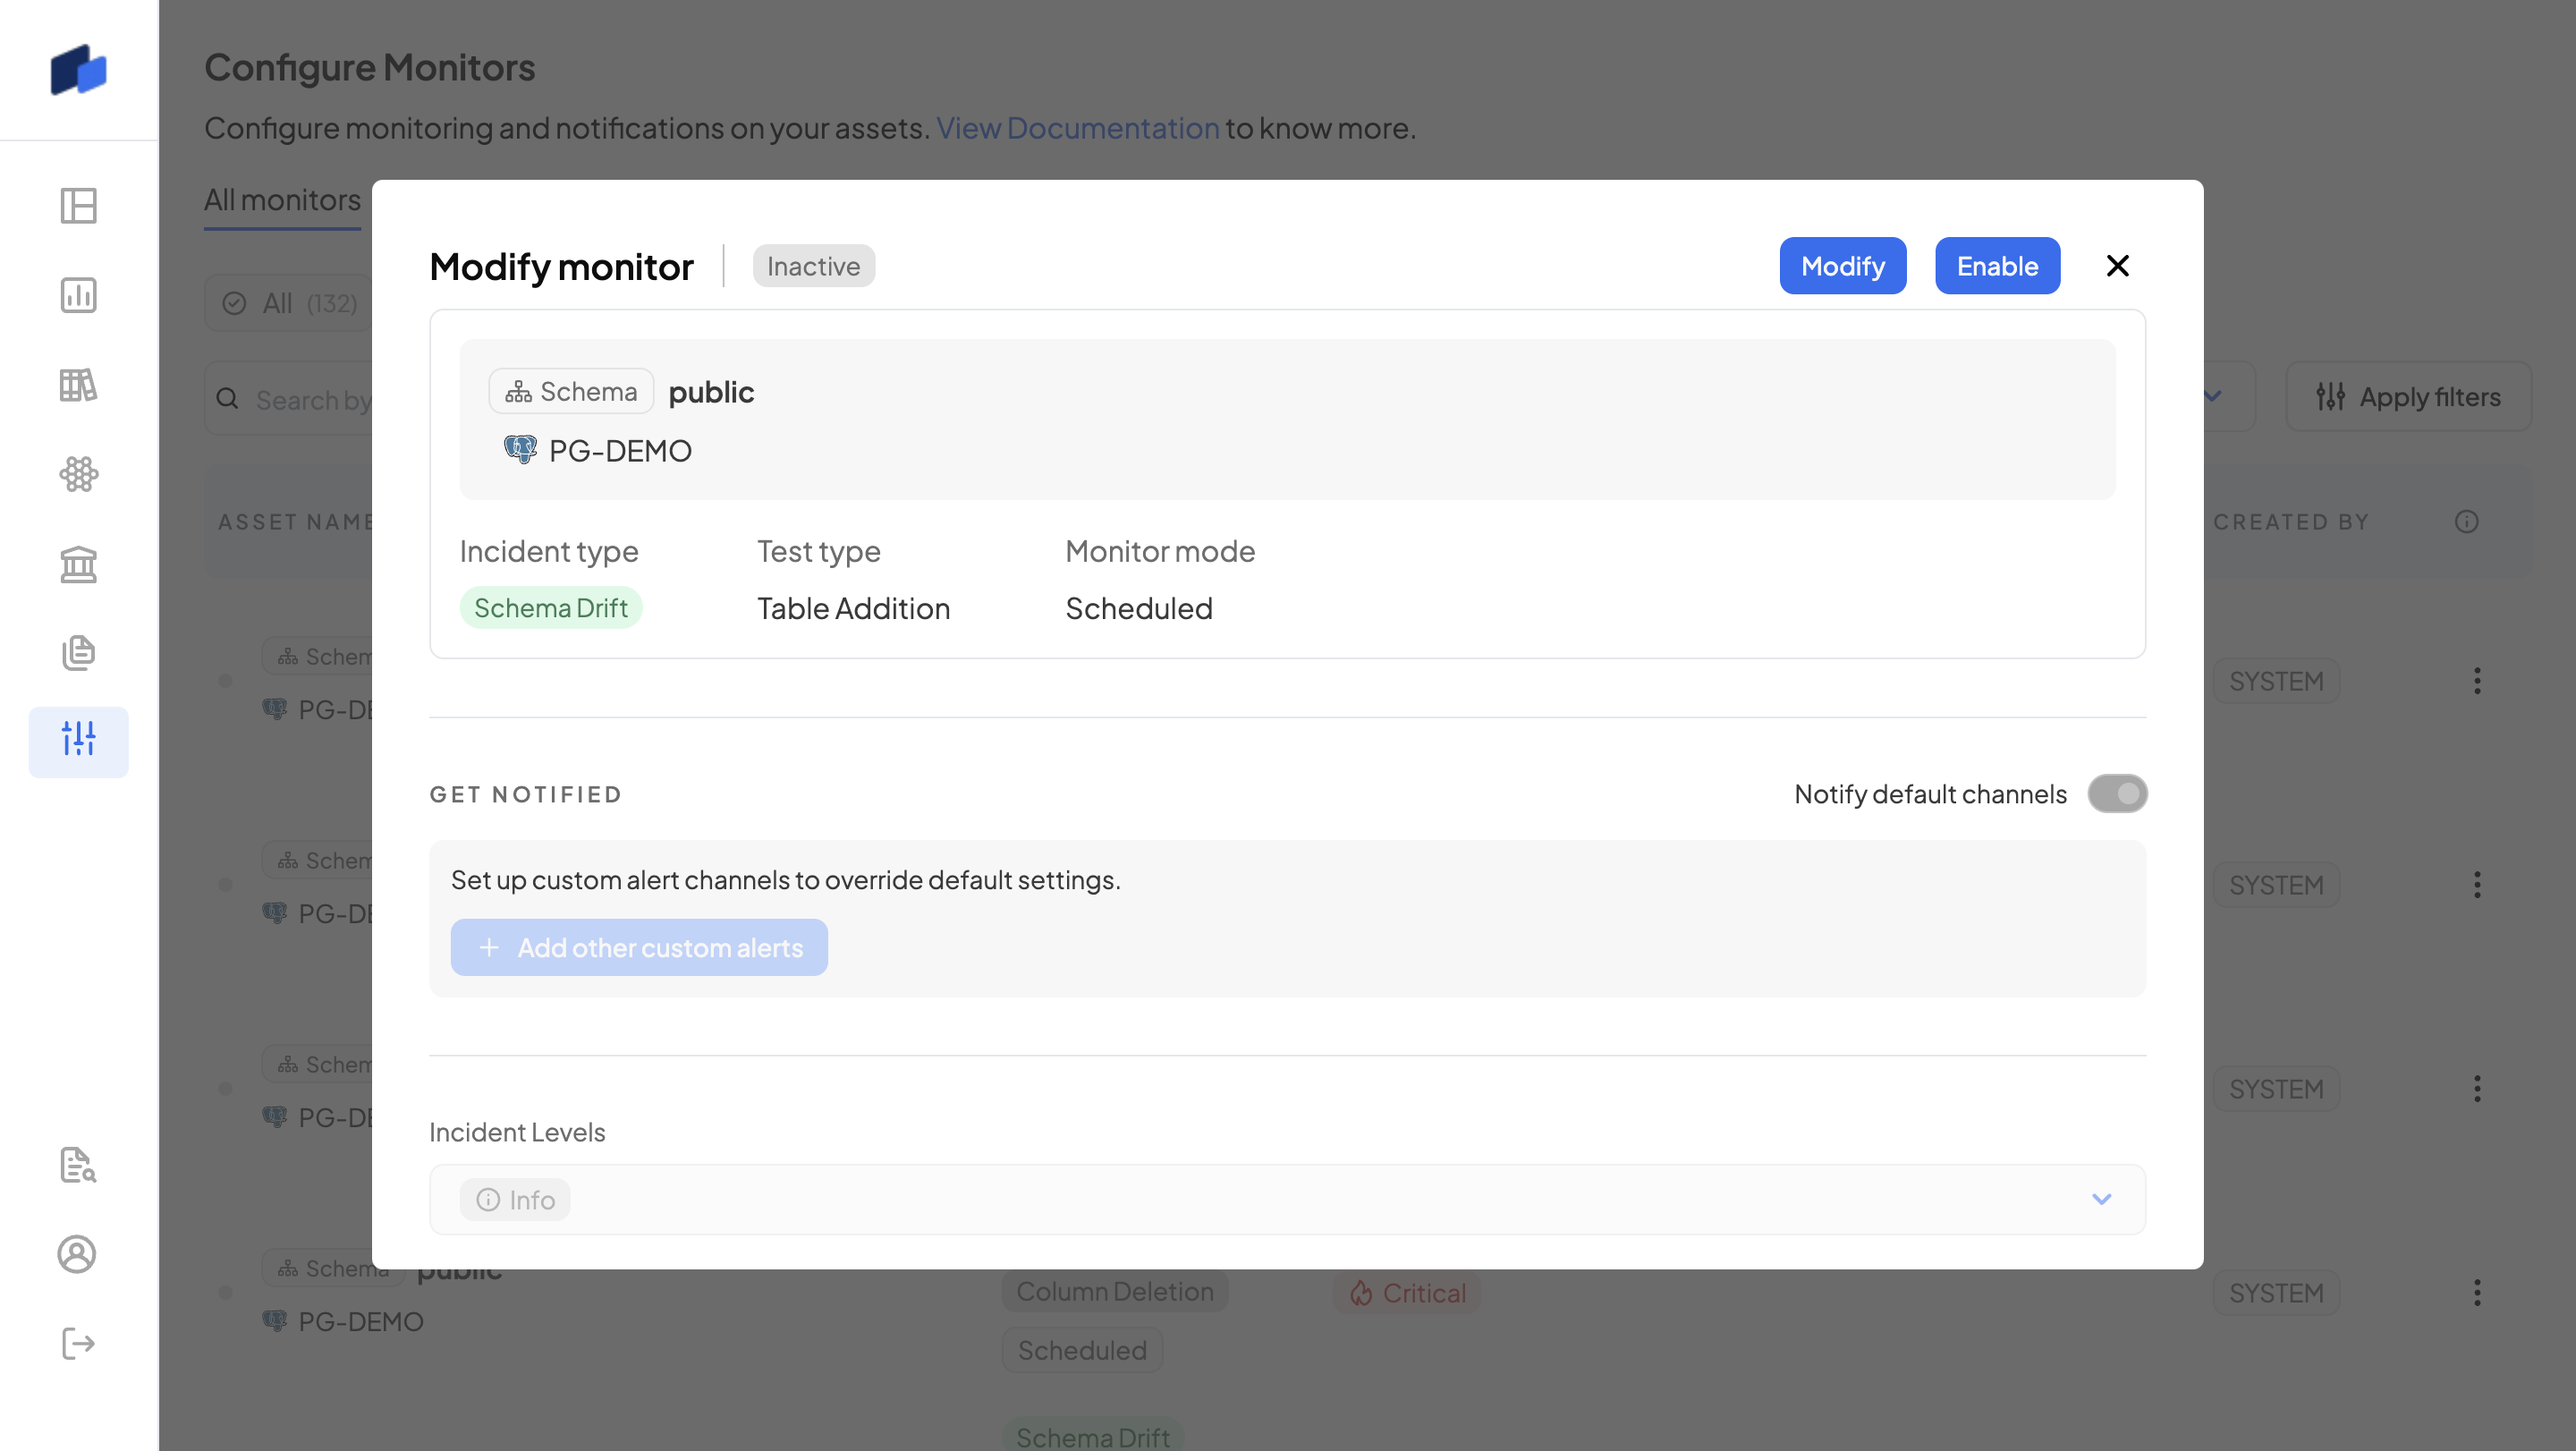Open the hexagon cluster sidebar icon
Viewport: 2576px width, 1451px height.
tap(78, 474)
